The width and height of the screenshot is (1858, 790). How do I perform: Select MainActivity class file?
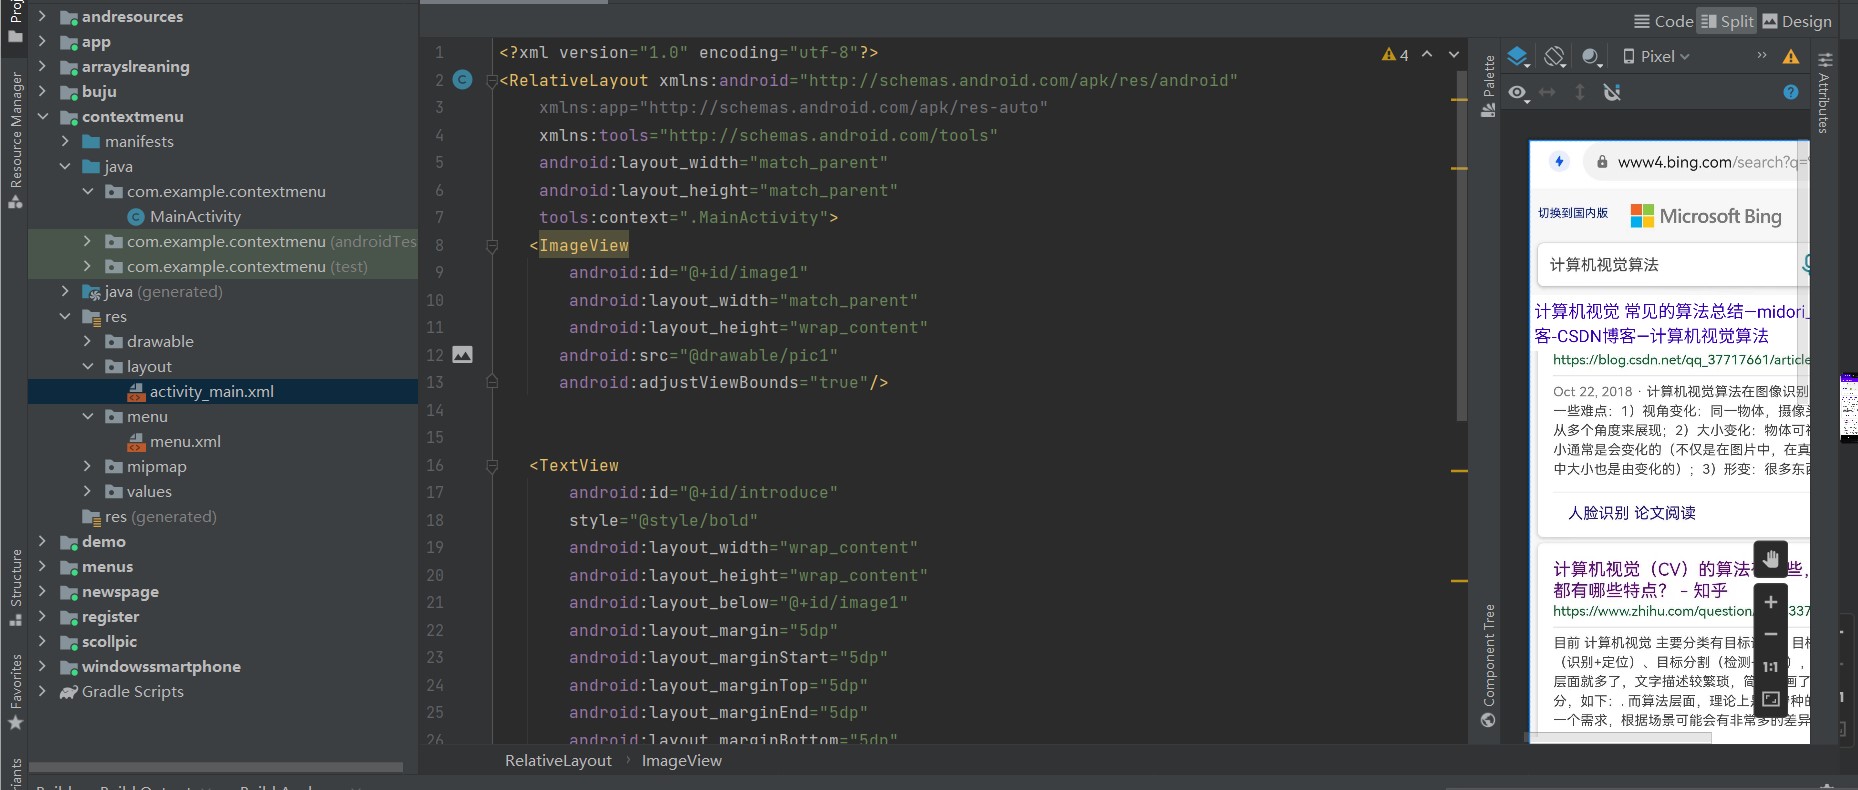[x=195, y=216]
